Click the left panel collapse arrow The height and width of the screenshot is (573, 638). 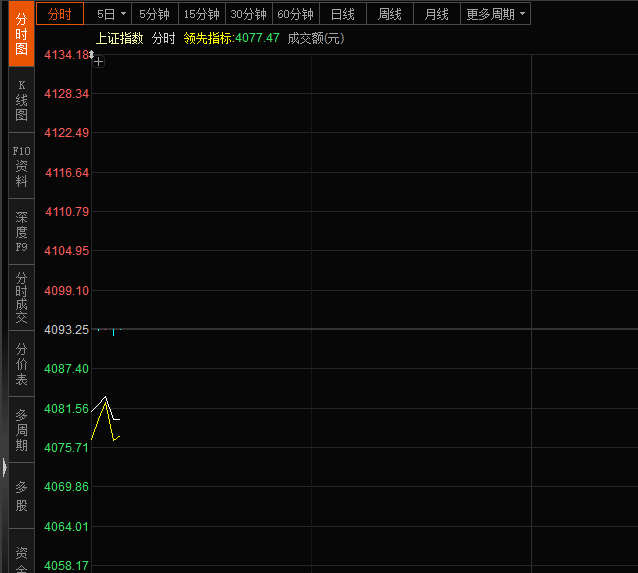[4, 466]
